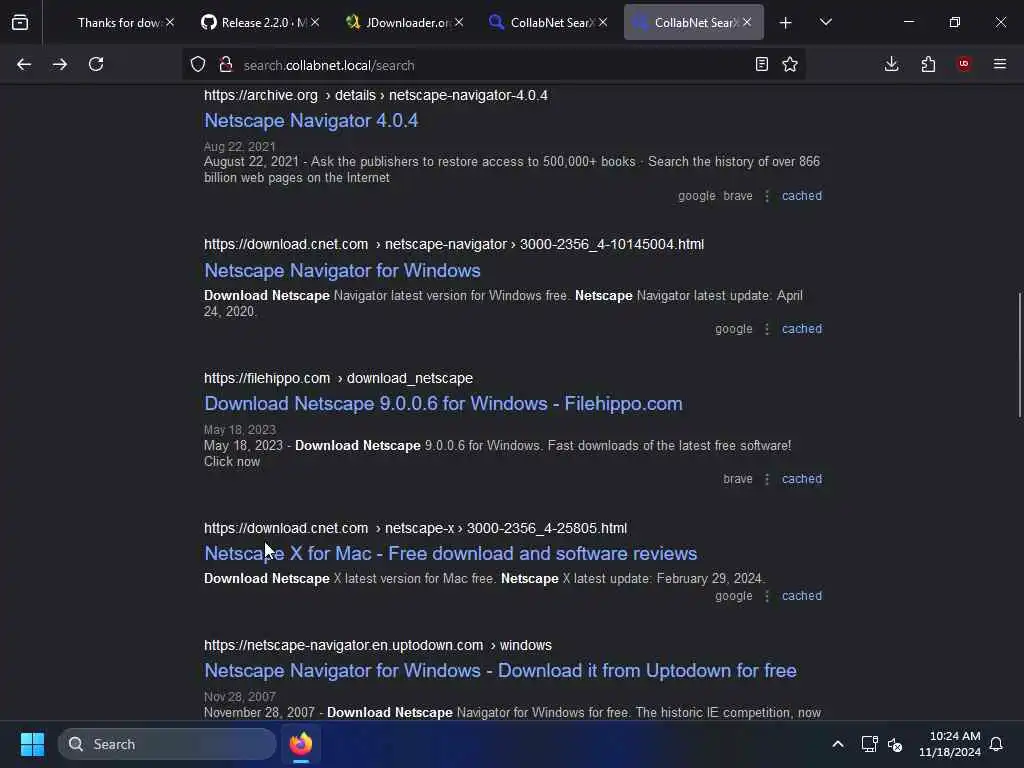Image resolution: width=1024 pixels, height=768 pixels.
Task: Open a new browser tab
Action: click(786, 22)
